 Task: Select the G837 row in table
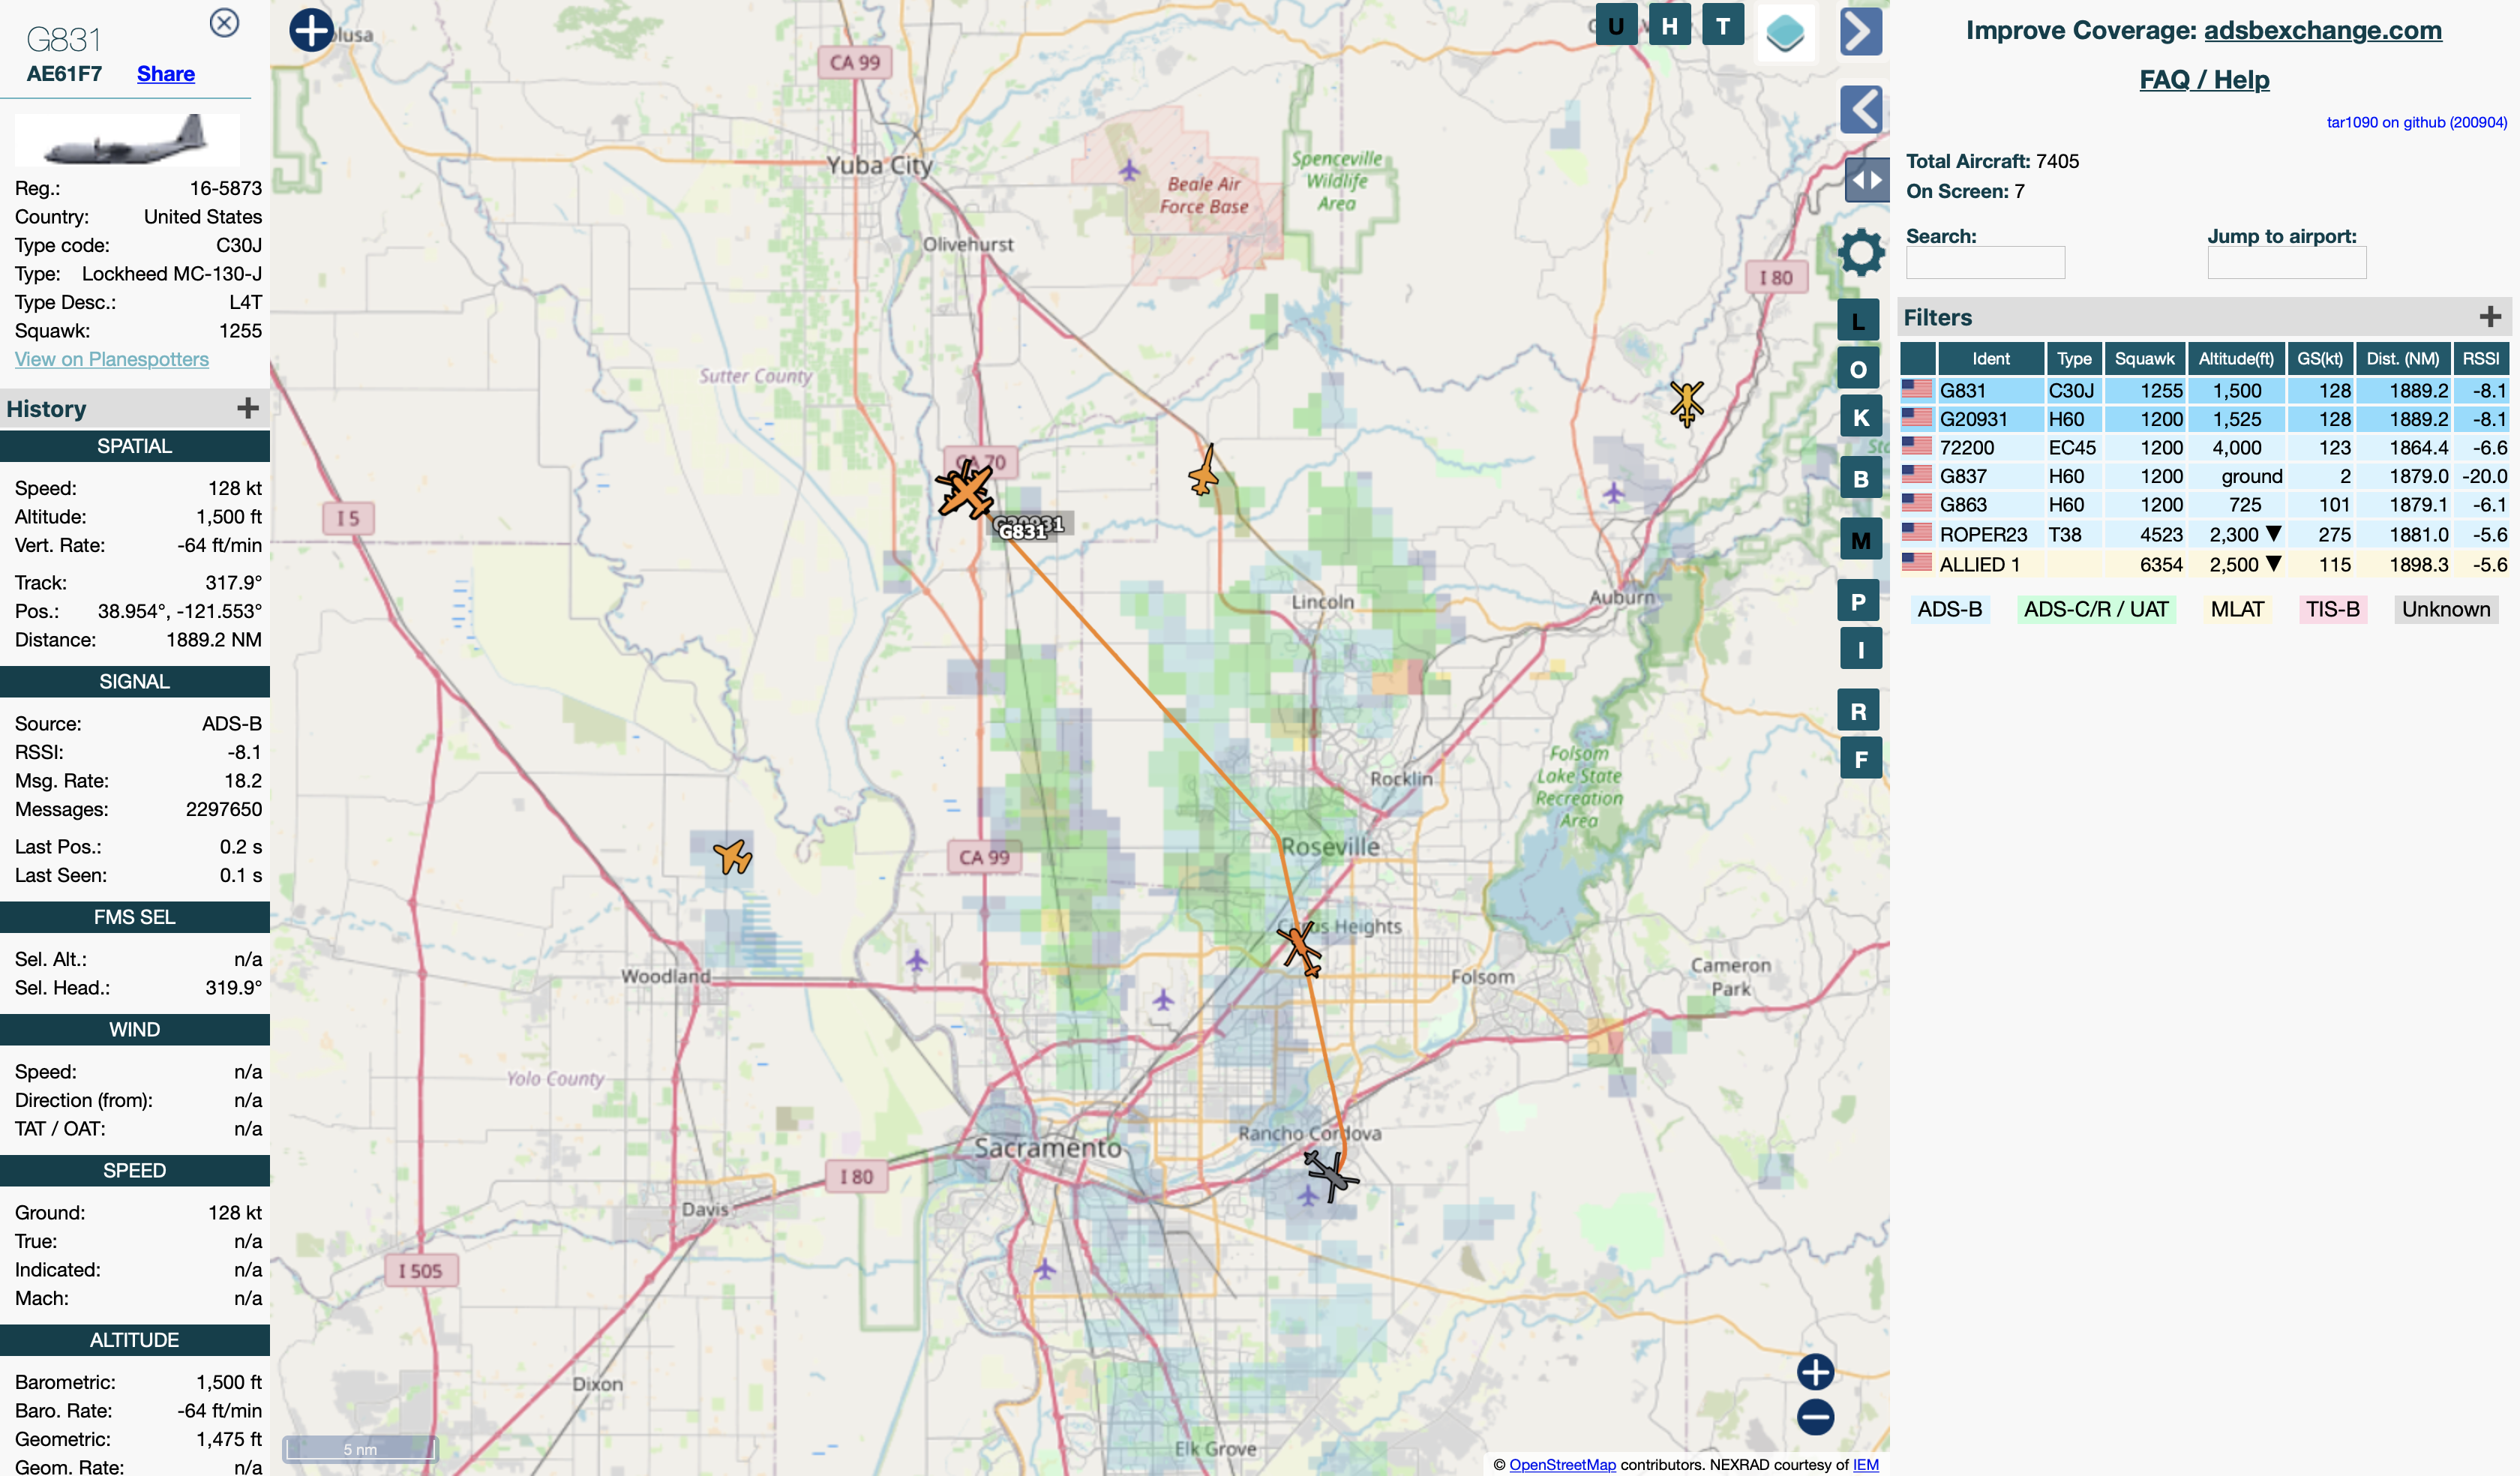[x=2204, y=476]
